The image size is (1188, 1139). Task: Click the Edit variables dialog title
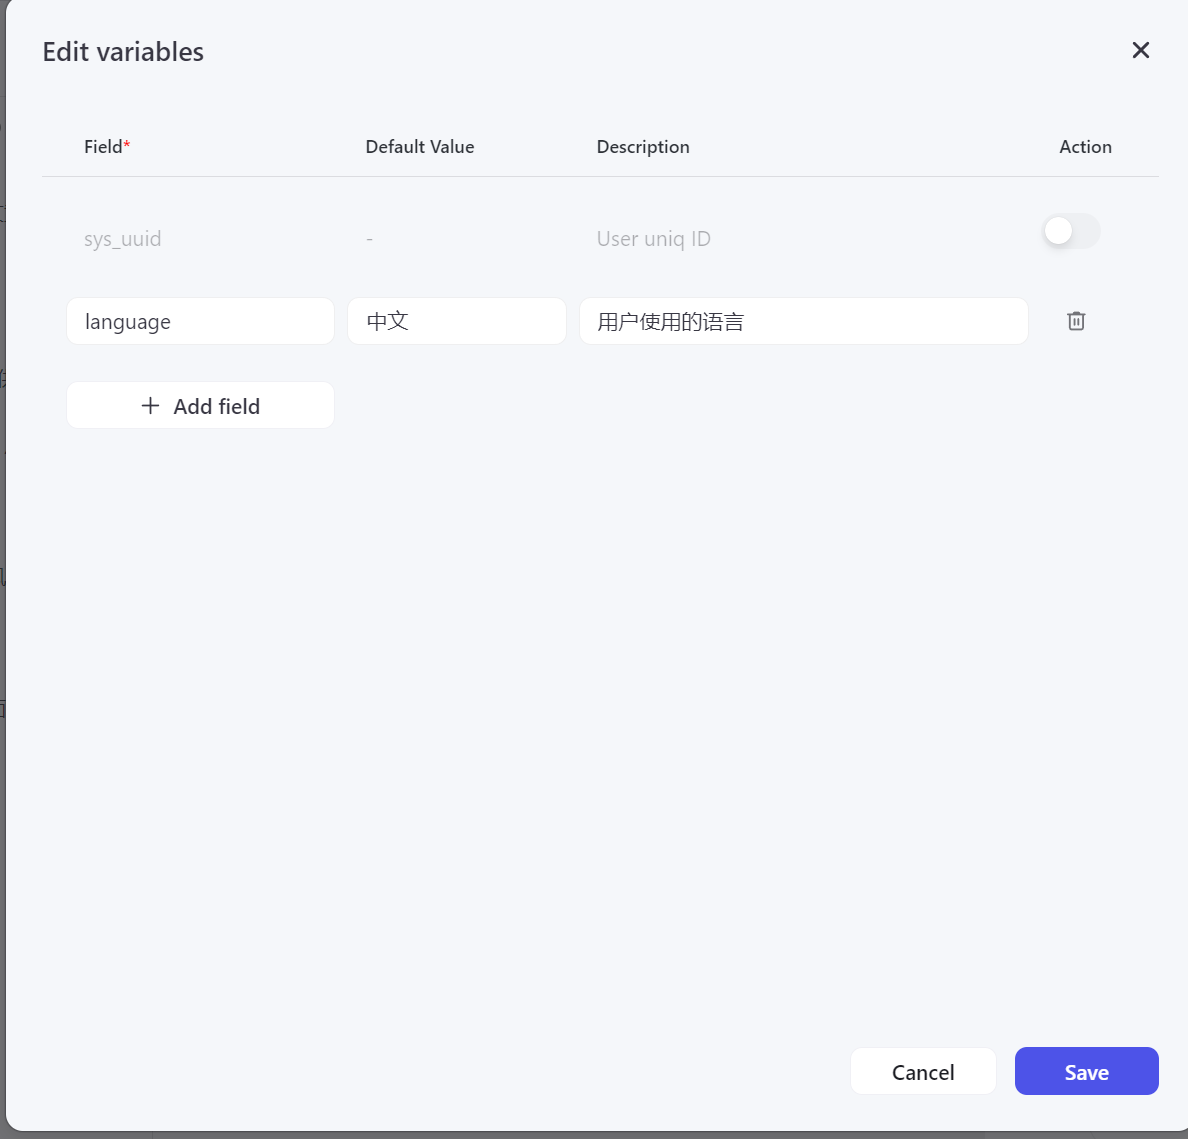tap(123, 52)
